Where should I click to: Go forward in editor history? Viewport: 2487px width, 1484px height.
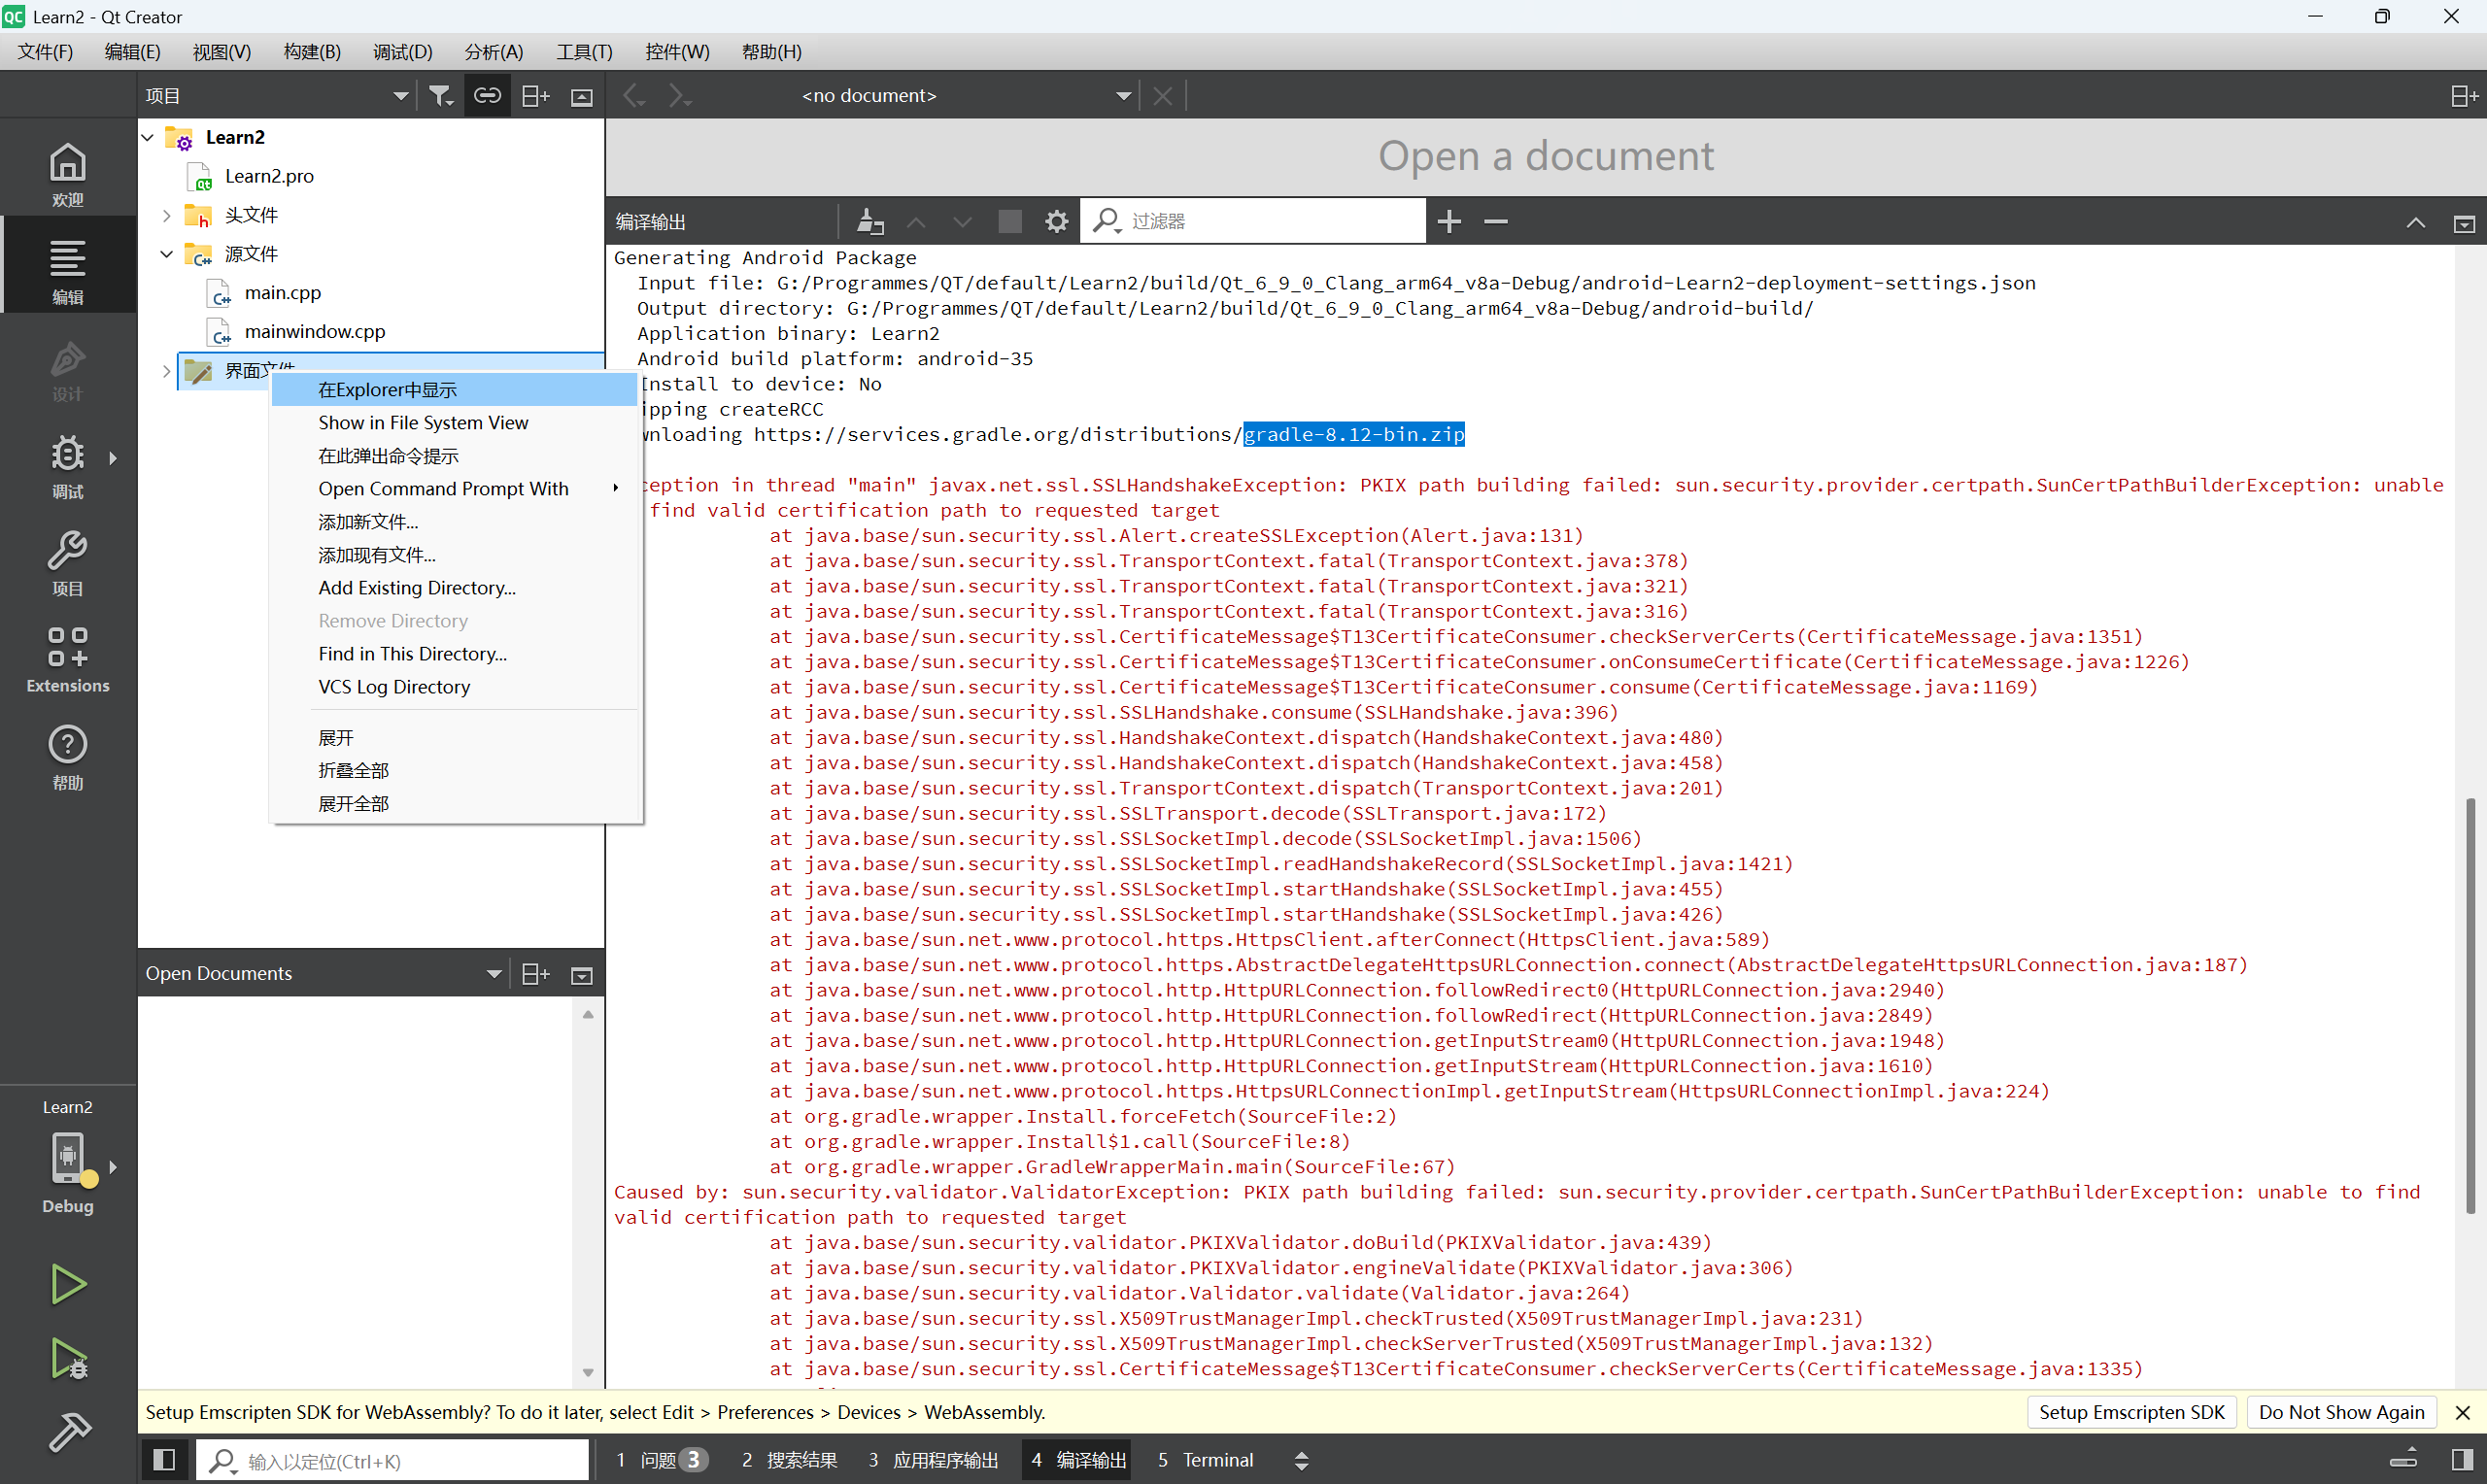pyautogui.click(x=680, y=96)
